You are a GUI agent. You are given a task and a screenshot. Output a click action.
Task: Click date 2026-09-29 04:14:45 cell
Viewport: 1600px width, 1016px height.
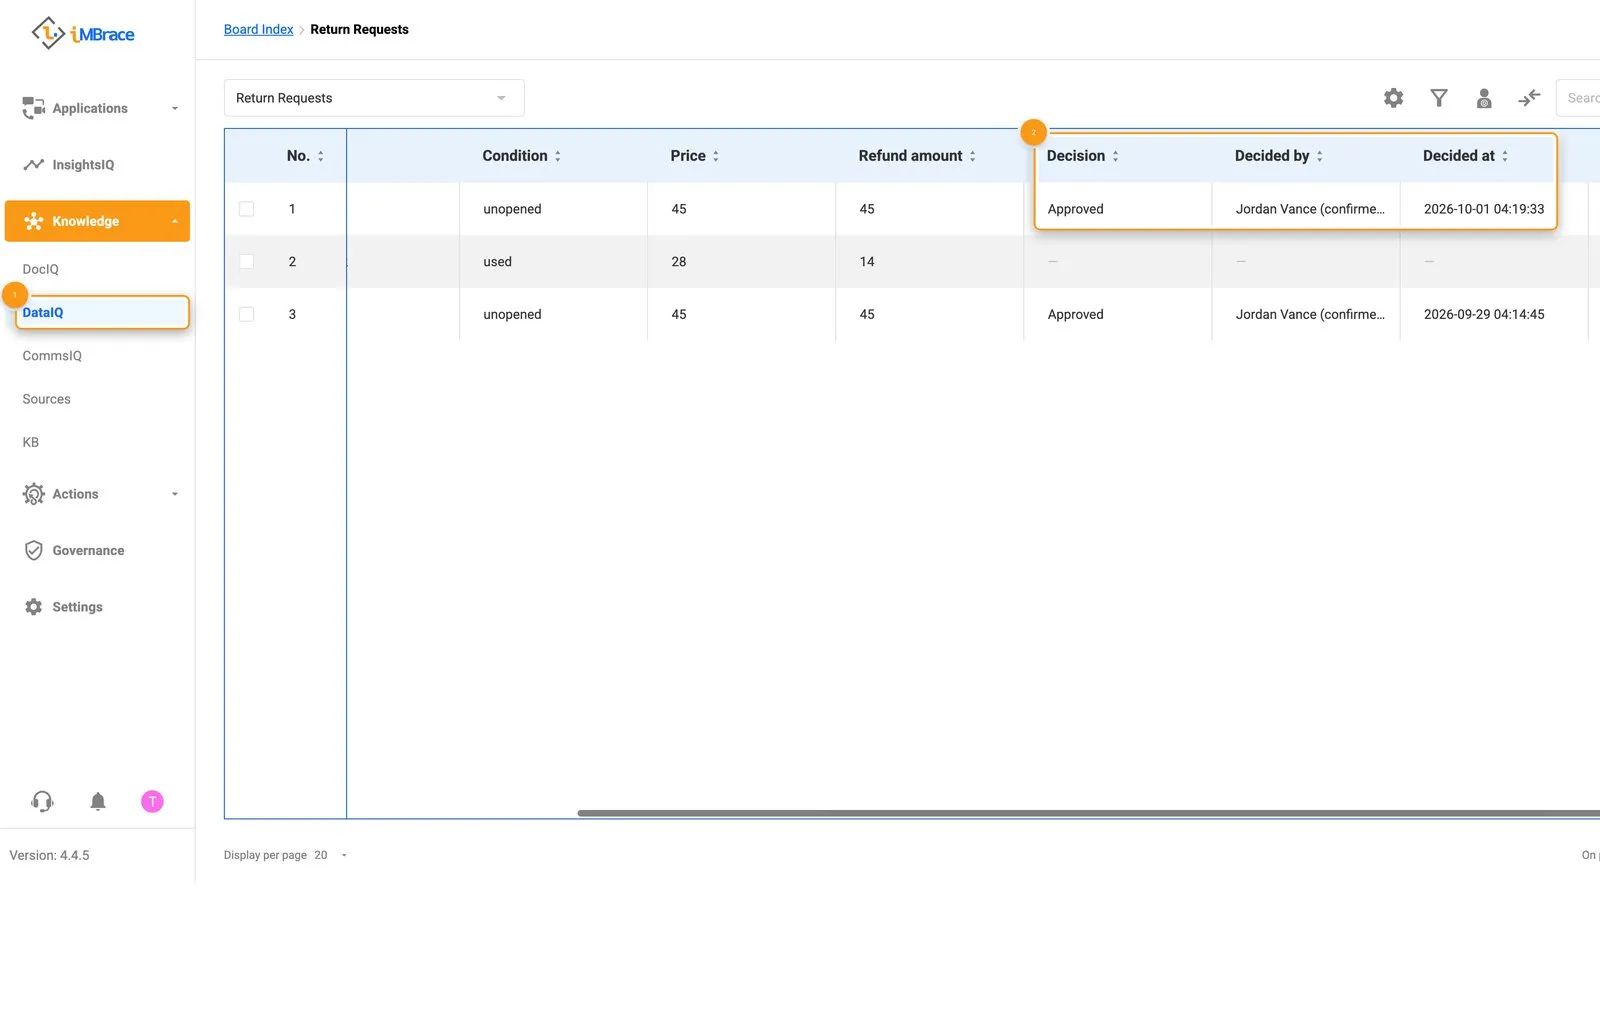1484,314
